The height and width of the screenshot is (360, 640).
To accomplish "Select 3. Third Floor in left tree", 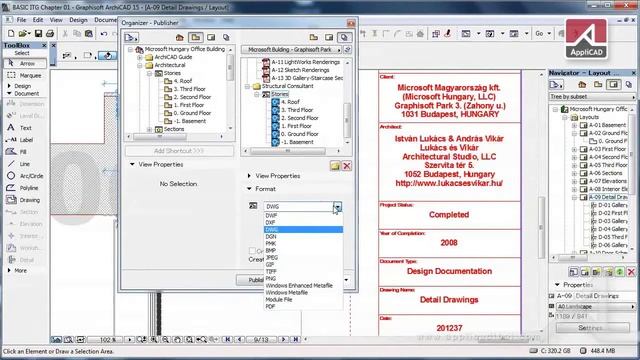I will coord(189,89).
